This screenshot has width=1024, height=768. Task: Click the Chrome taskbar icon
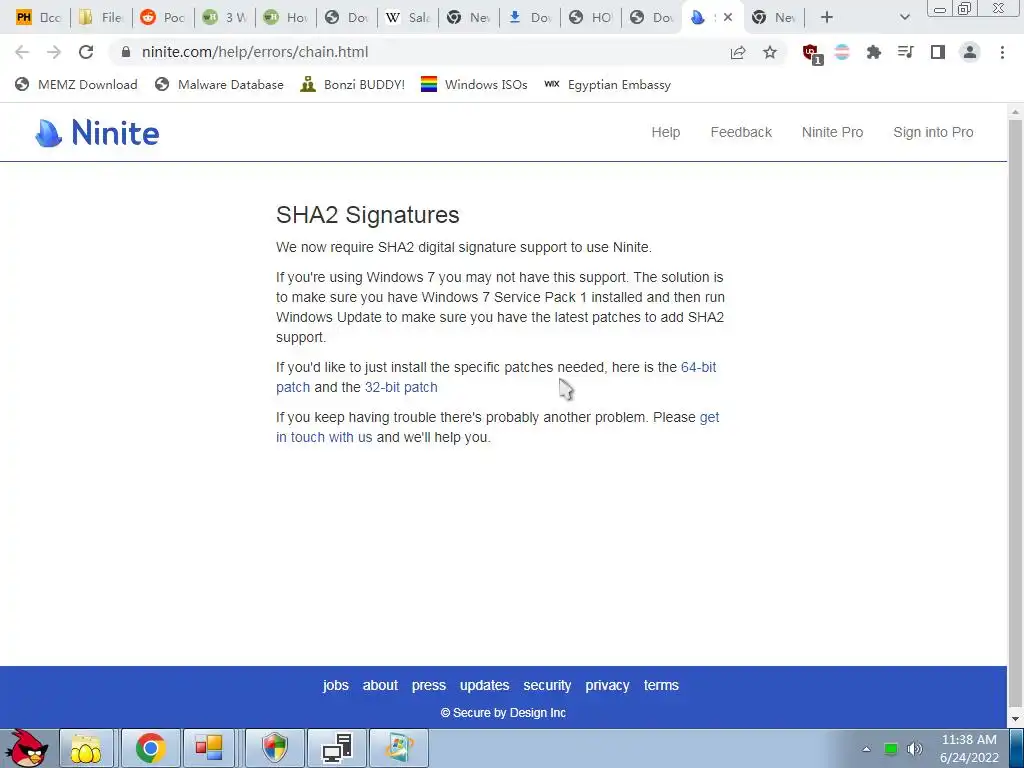(150, 748)
